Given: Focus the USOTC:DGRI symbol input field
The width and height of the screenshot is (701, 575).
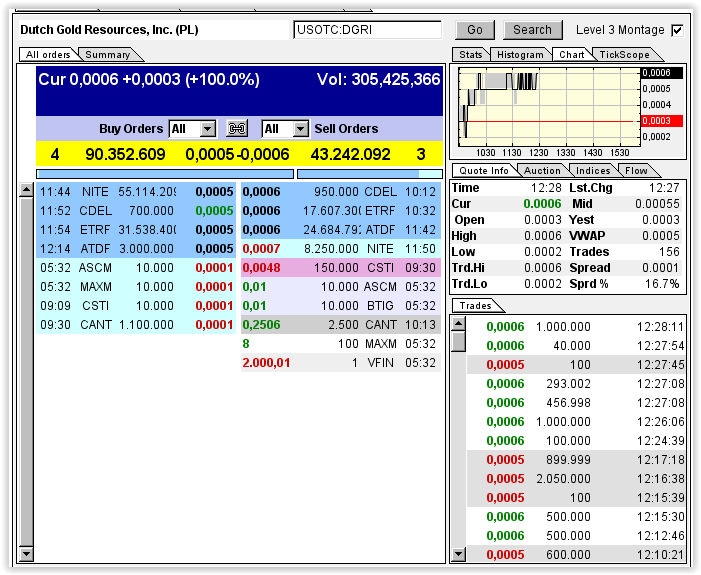Looking at the screenshot, I should [x=367, y=30].
